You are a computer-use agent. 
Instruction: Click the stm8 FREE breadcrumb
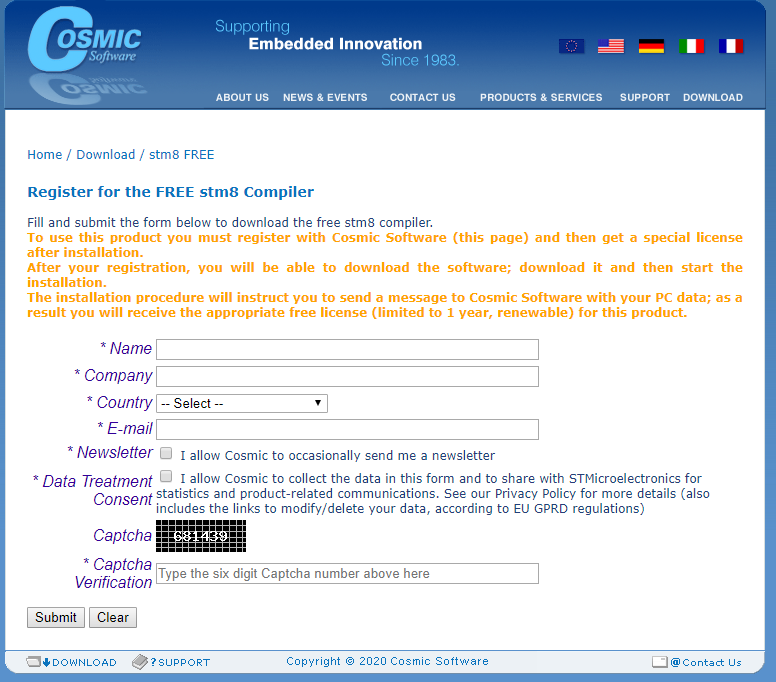click(x=182, y=154)
